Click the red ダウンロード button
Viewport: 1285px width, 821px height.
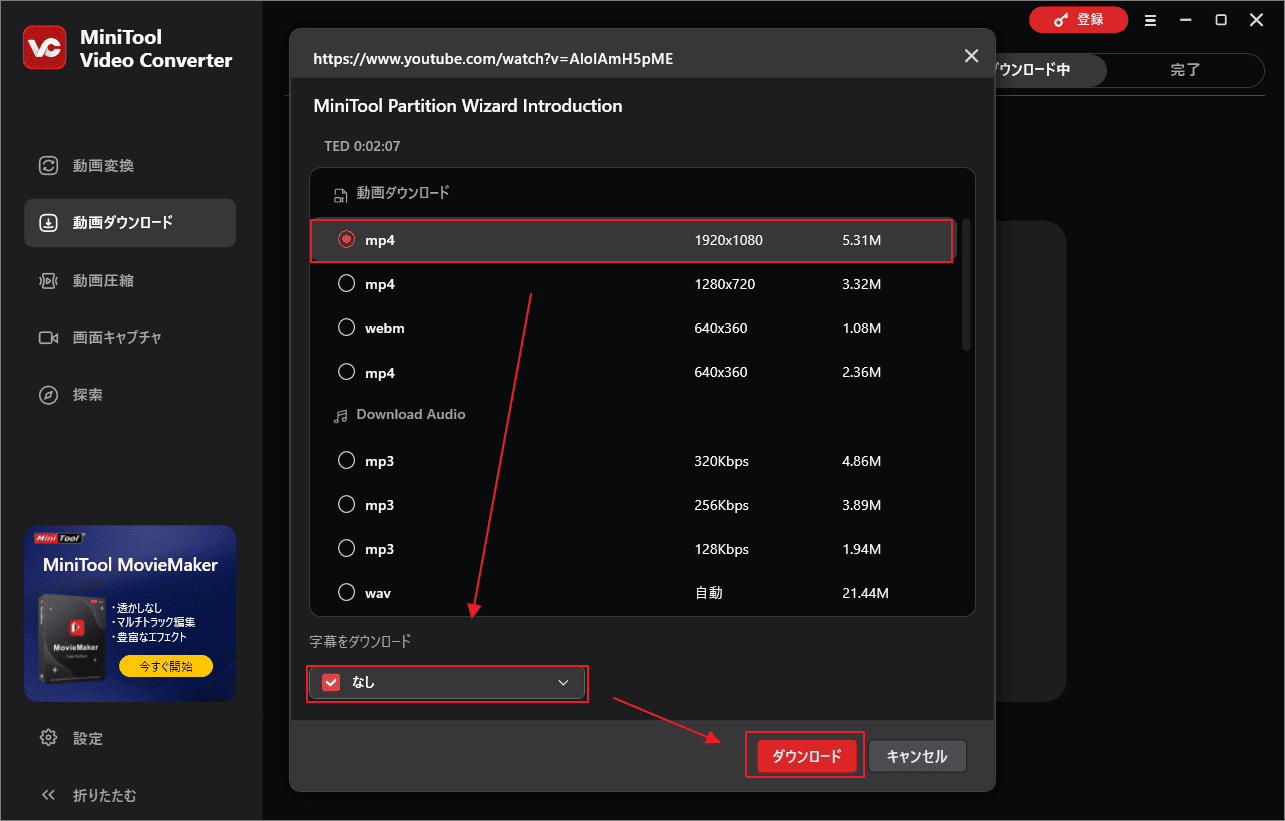pos(807,756)
